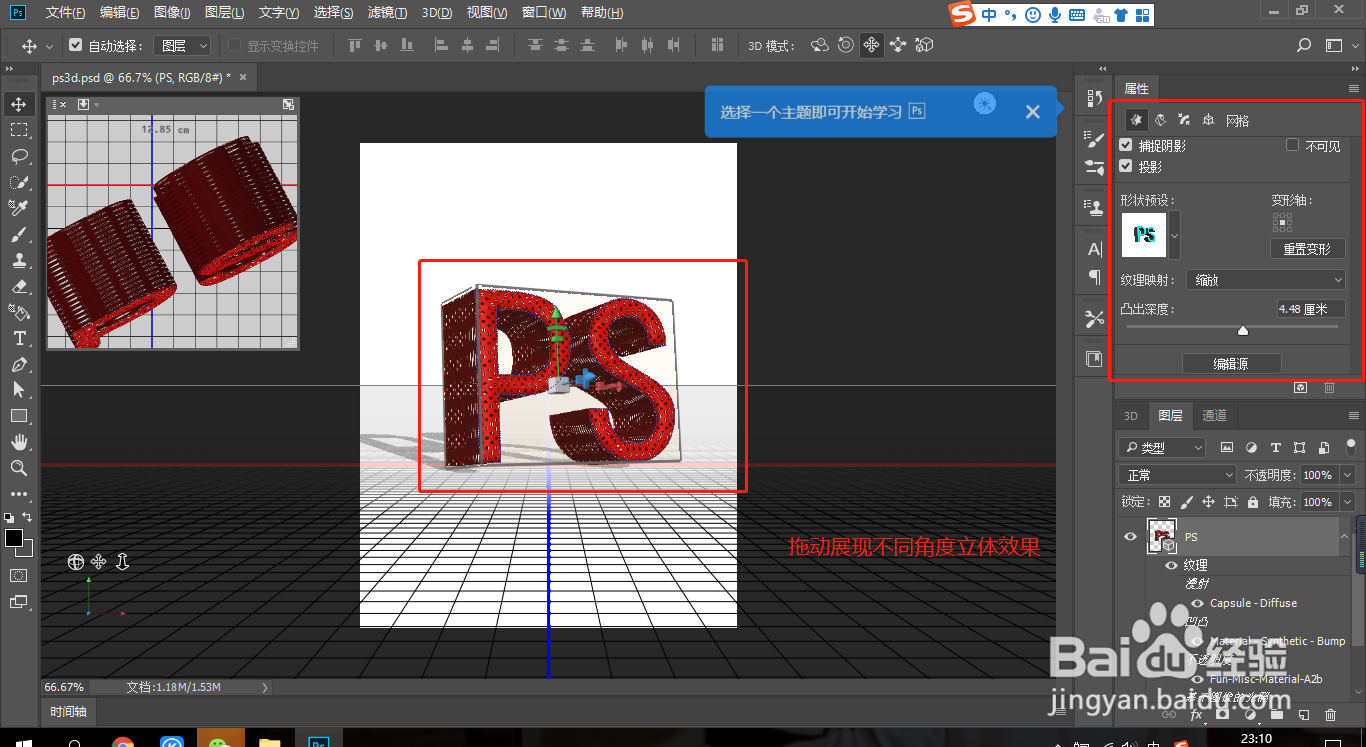Image resolution: width=1366 pixels, height=747 pixels.
Task: Select the Zoom tool
Action: 19,468
